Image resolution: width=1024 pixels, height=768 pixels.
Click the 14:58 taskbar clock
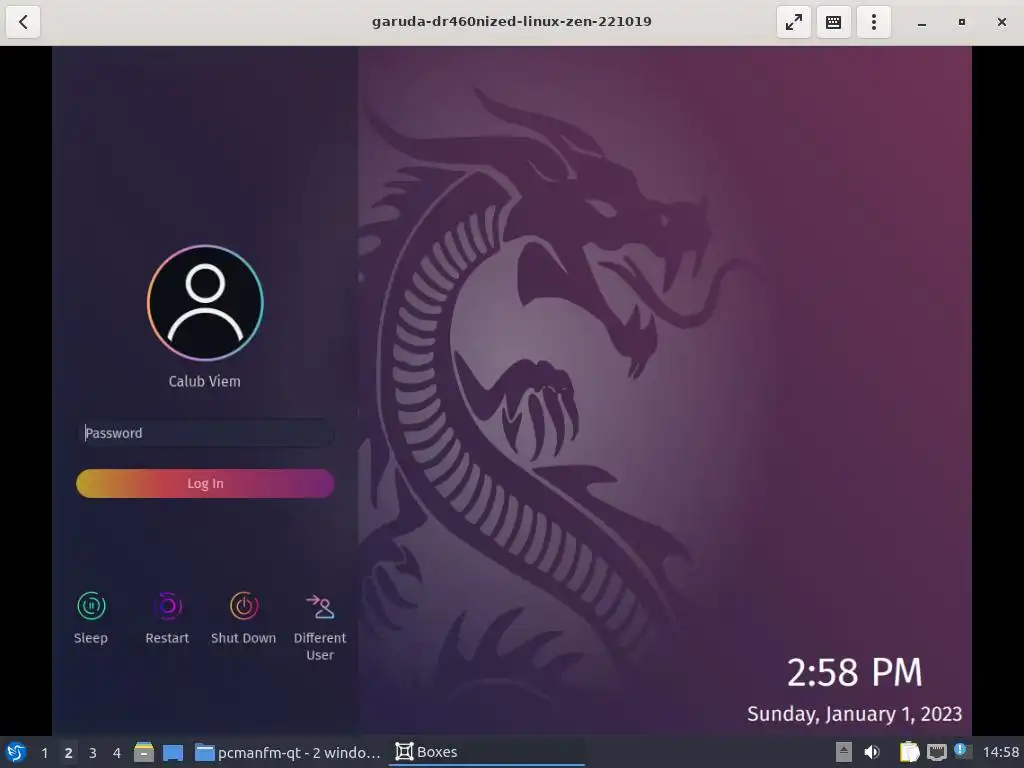tap(1000, 752)
